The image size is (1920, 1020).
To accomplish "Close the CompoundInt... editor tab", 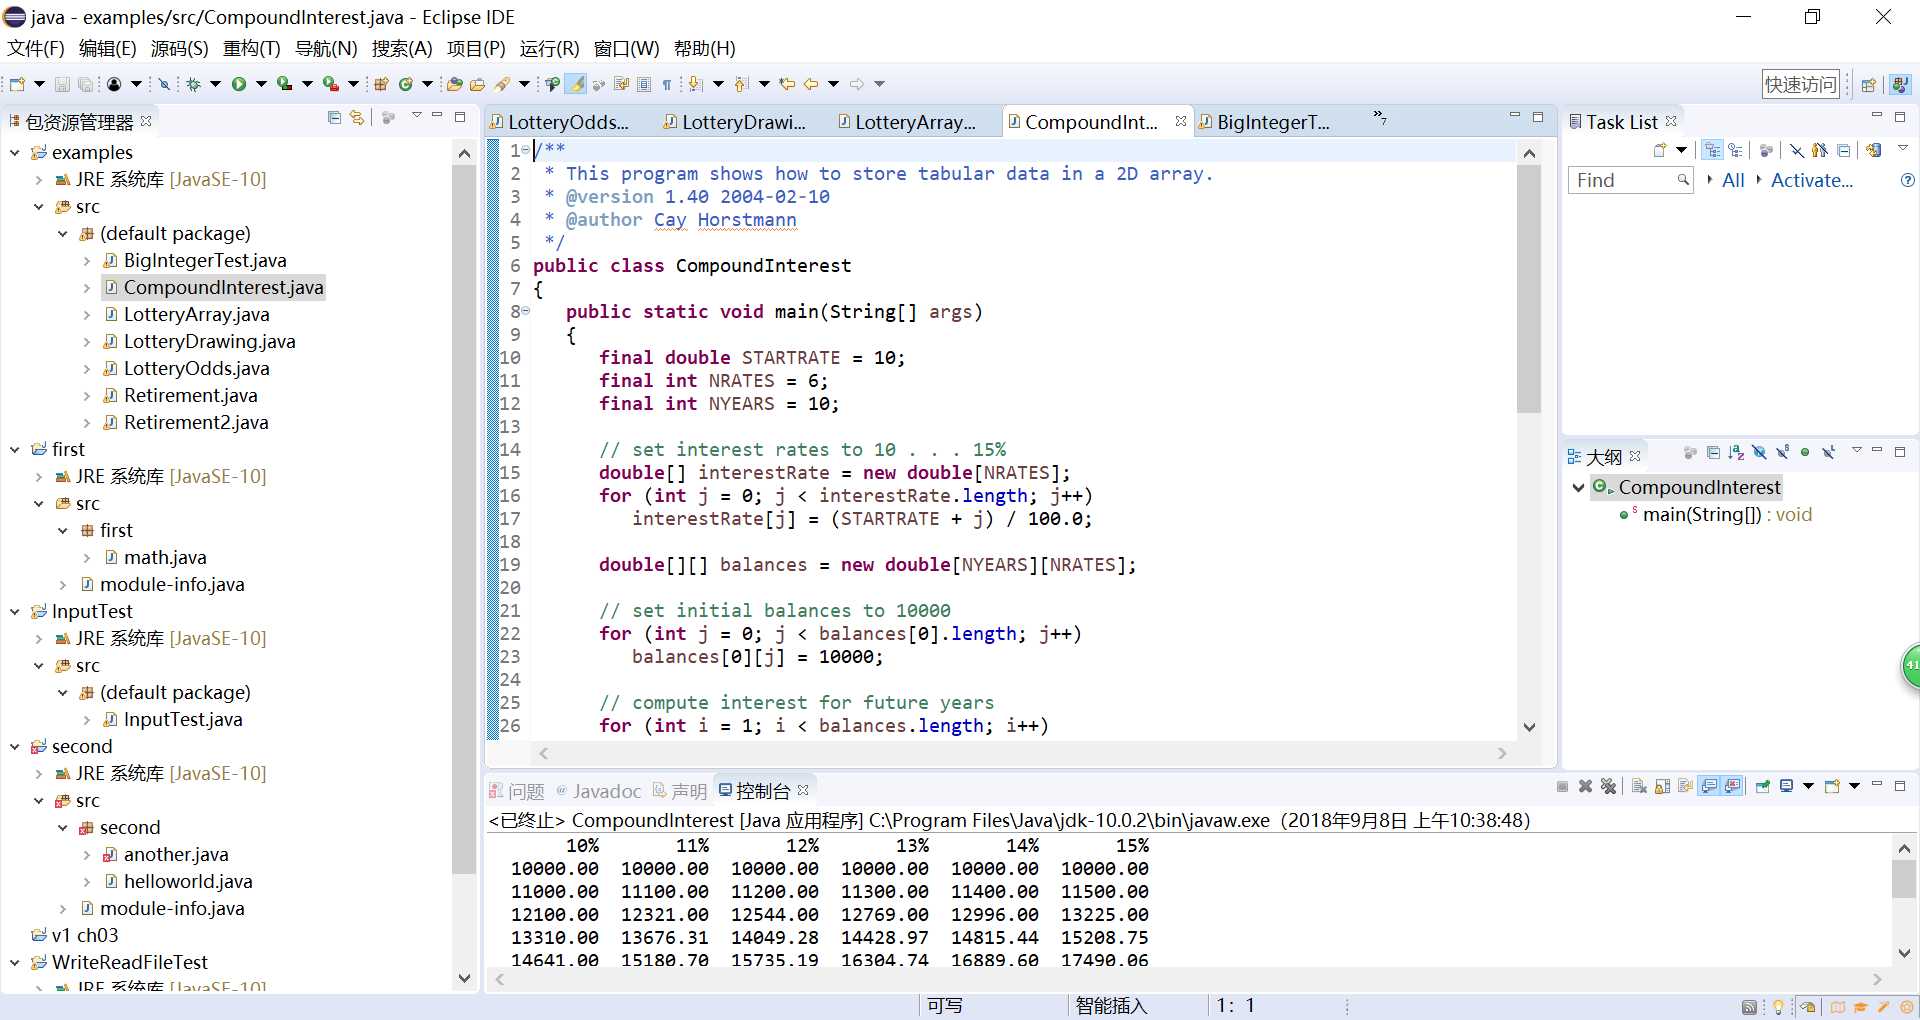I will coord(1181,121).
